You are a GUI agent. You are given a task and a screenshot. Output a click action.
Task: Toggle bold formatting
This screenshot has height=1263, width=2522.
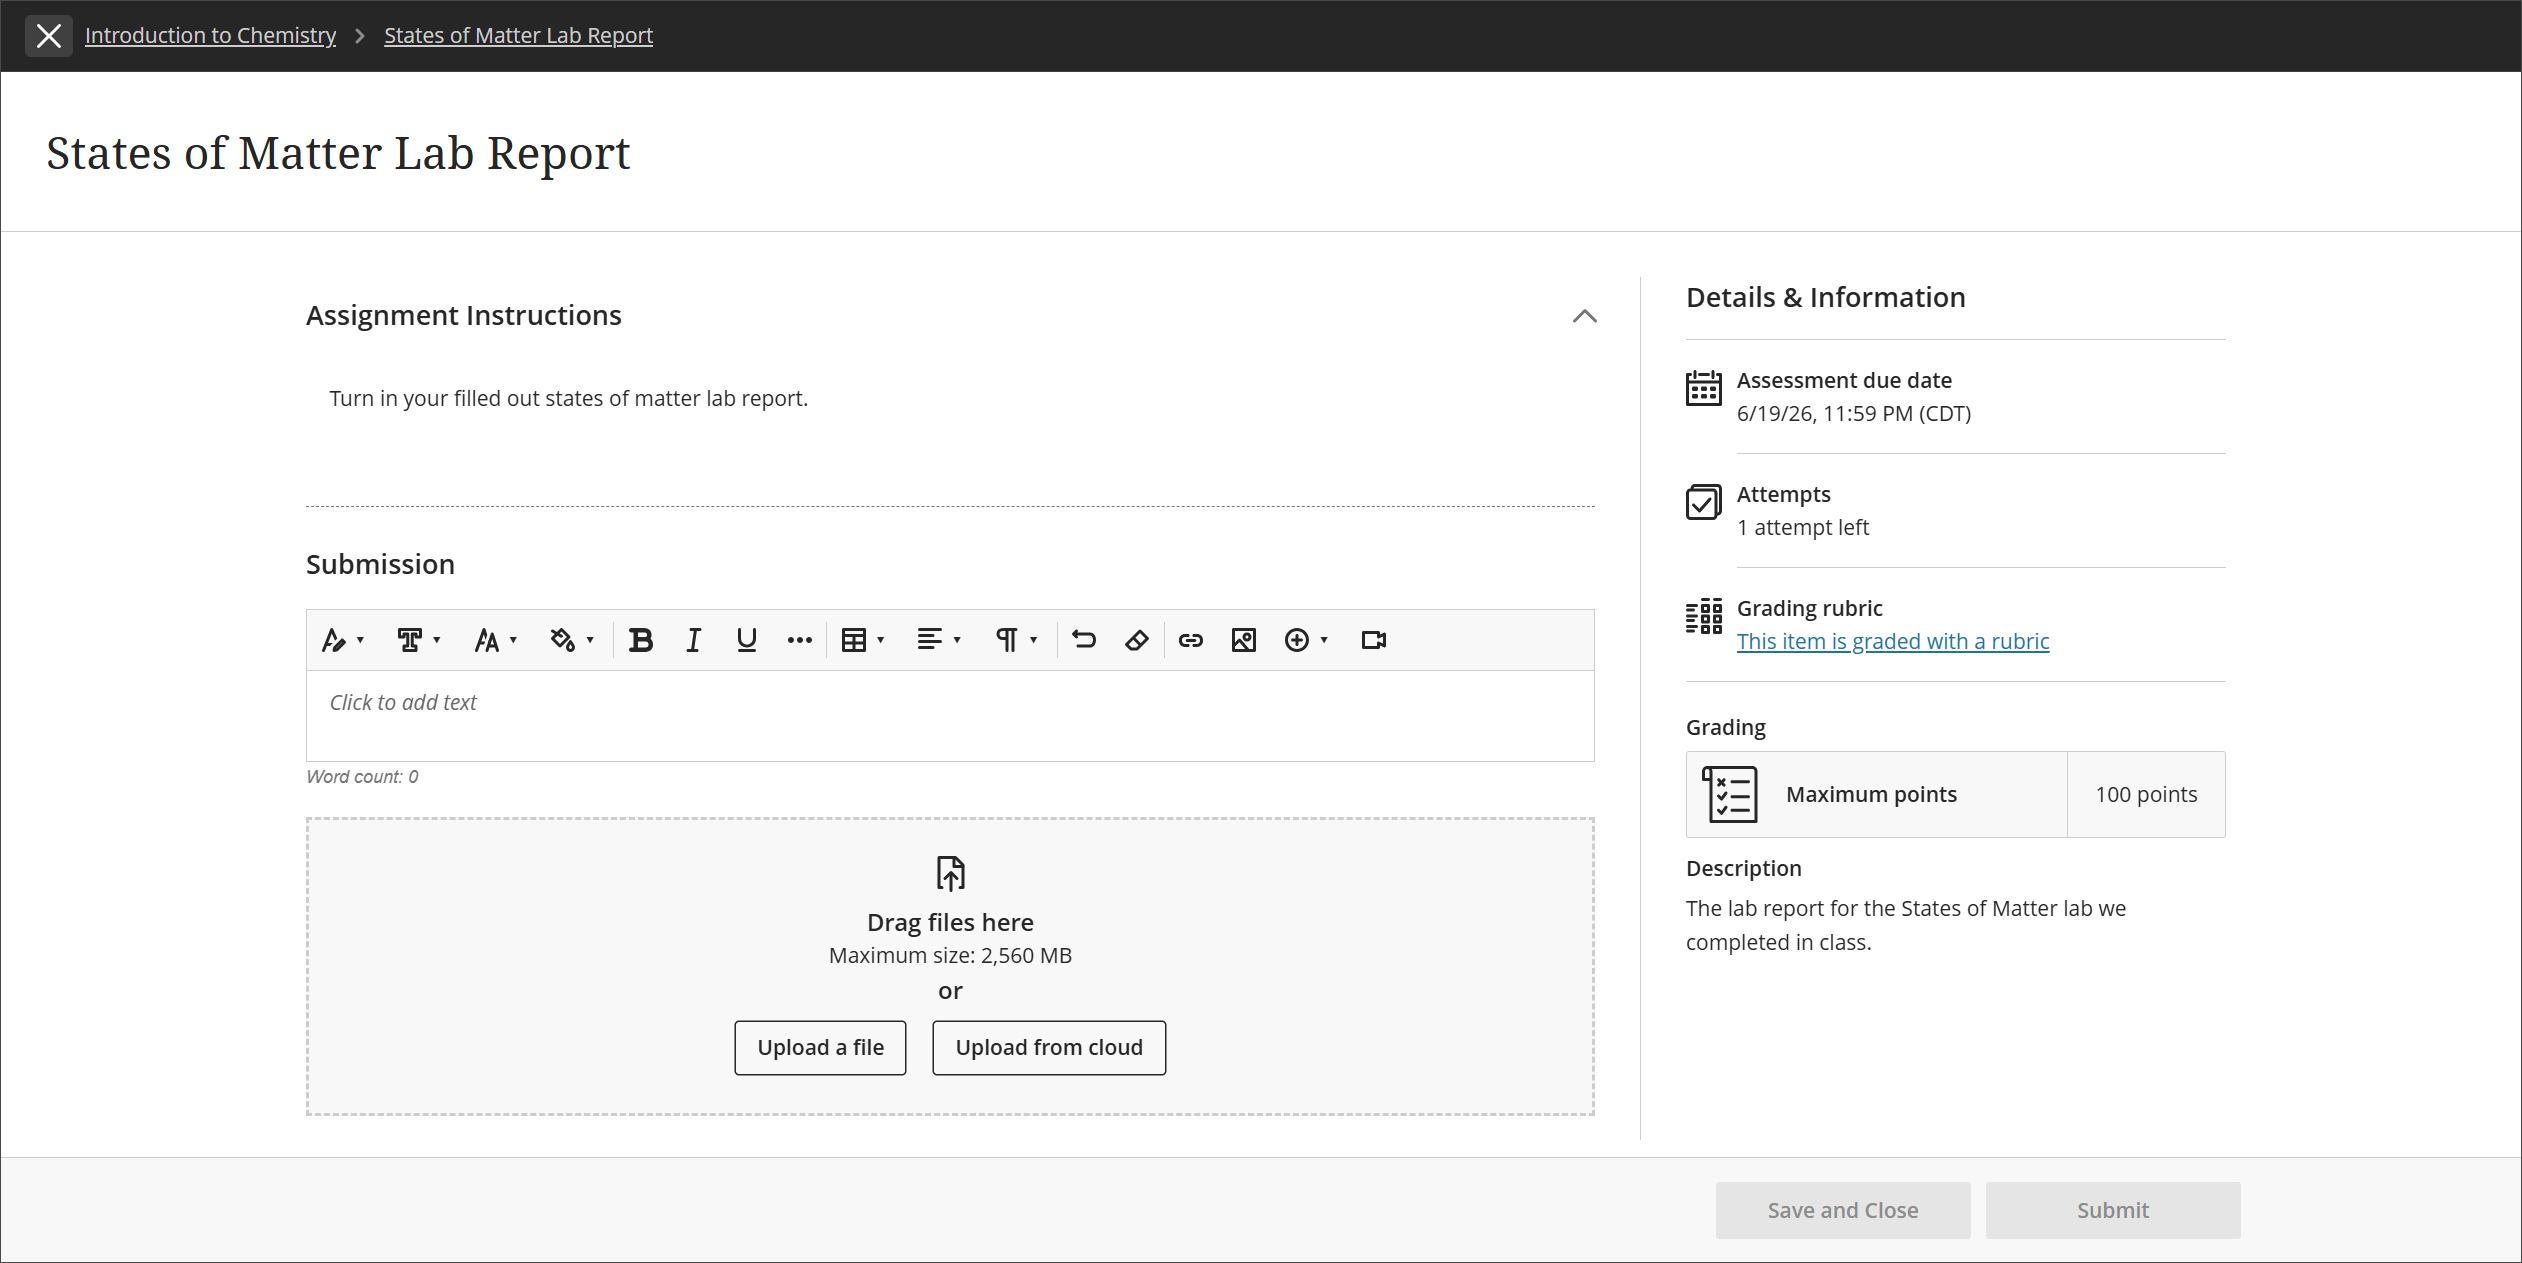[x=641, y=640]
